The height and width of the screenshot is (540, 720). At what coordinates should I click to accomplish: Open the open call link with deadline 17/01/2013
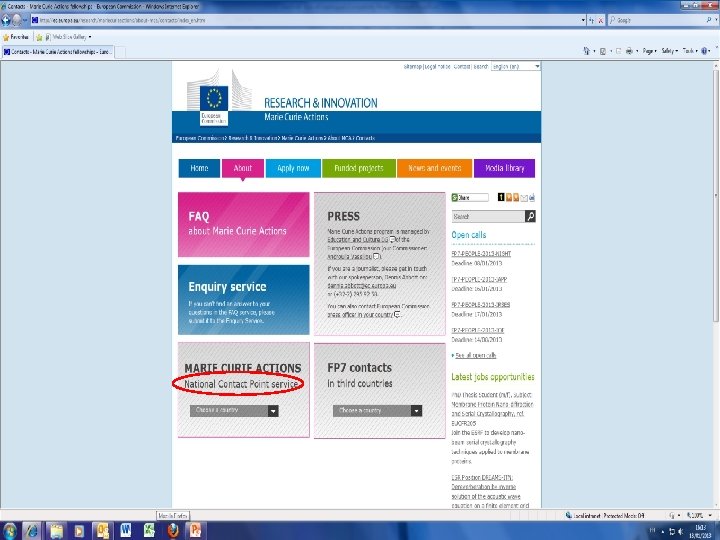(481, 304)
